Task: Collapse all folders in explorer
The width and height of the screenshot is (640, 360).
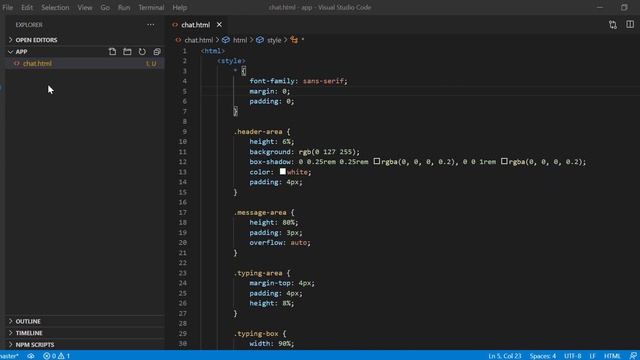Action: pyautogui.click(x=157, y=52)
